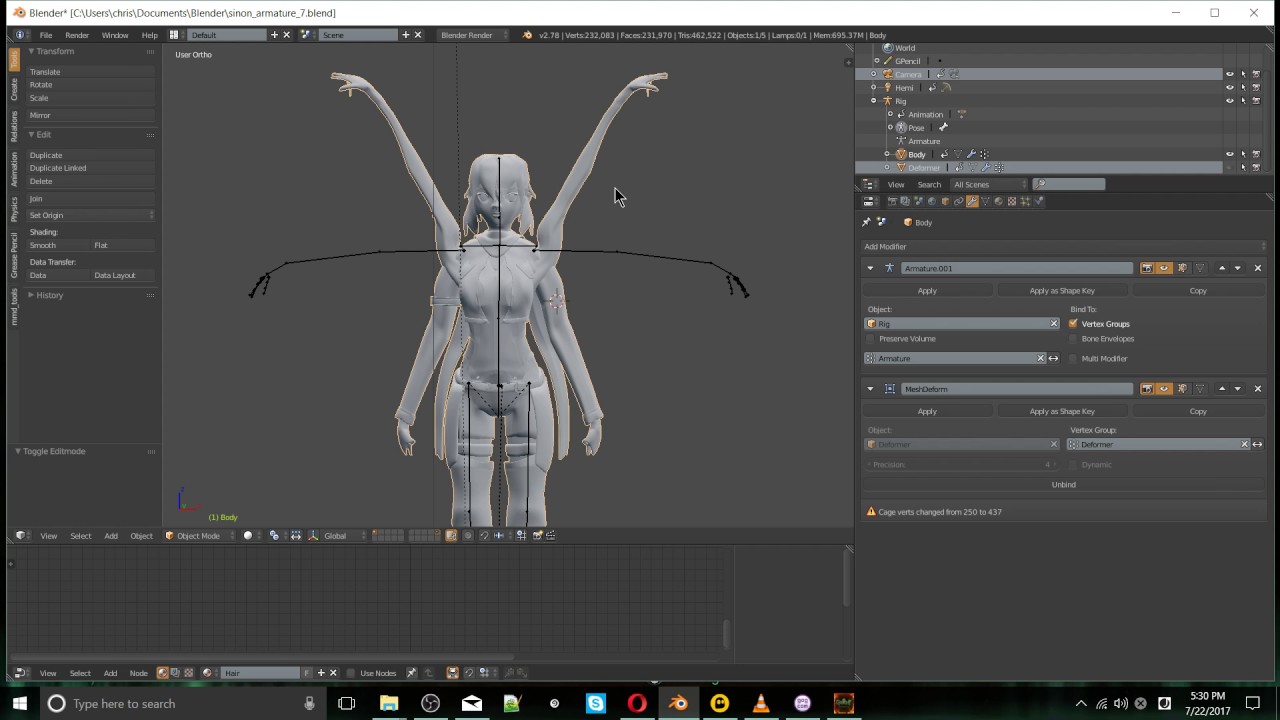Image resolution: width=1280 pixels, height=720 pixels.
Task: Click Smooth shading button
Action: click(57, 245)
